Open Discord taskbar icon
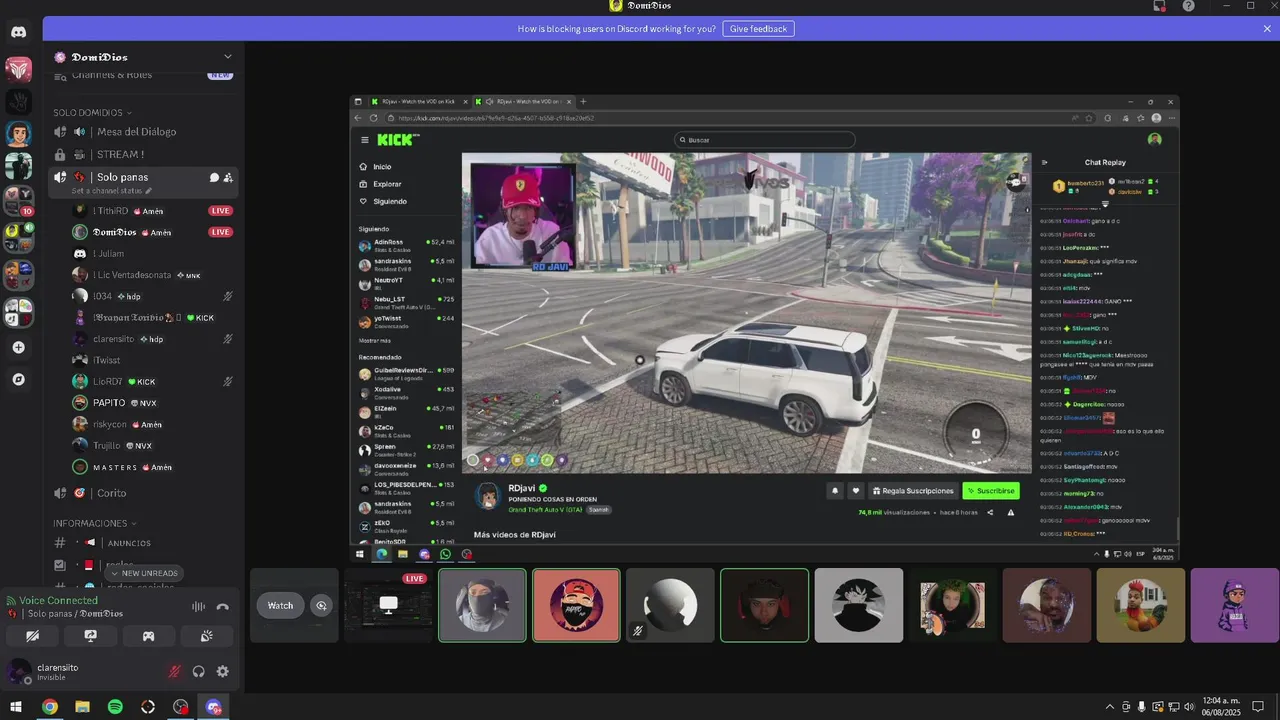 click(x=213, y=707)
